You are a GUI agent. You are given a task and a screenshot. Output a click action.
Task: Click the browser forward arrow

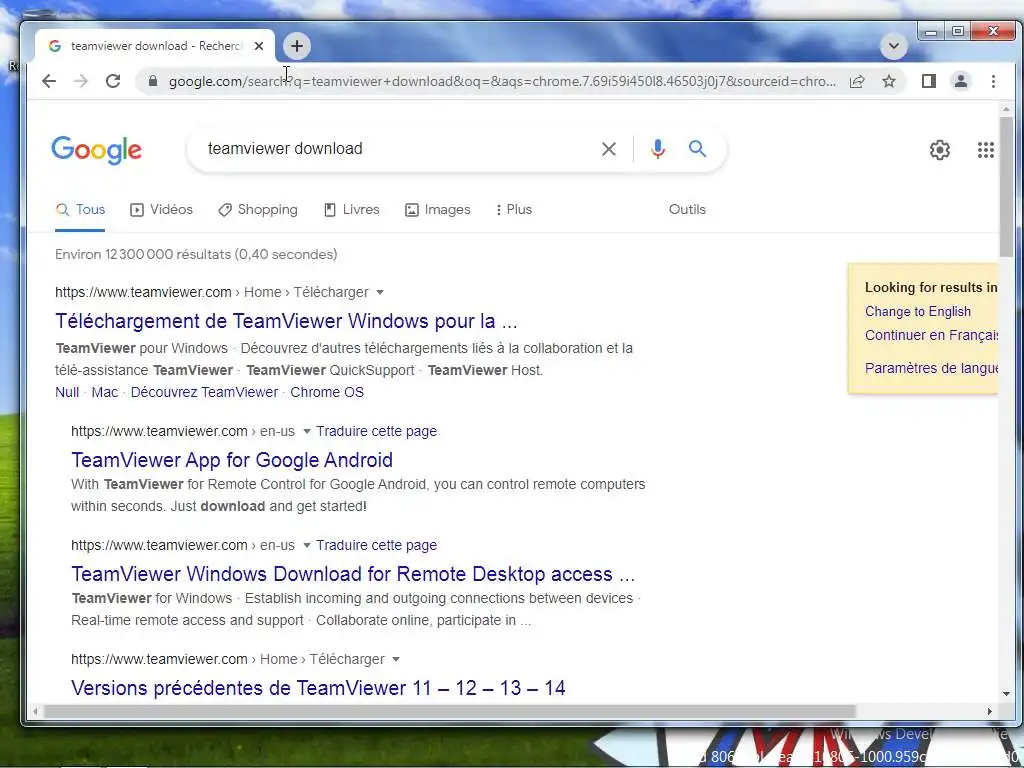click(81, 81)
